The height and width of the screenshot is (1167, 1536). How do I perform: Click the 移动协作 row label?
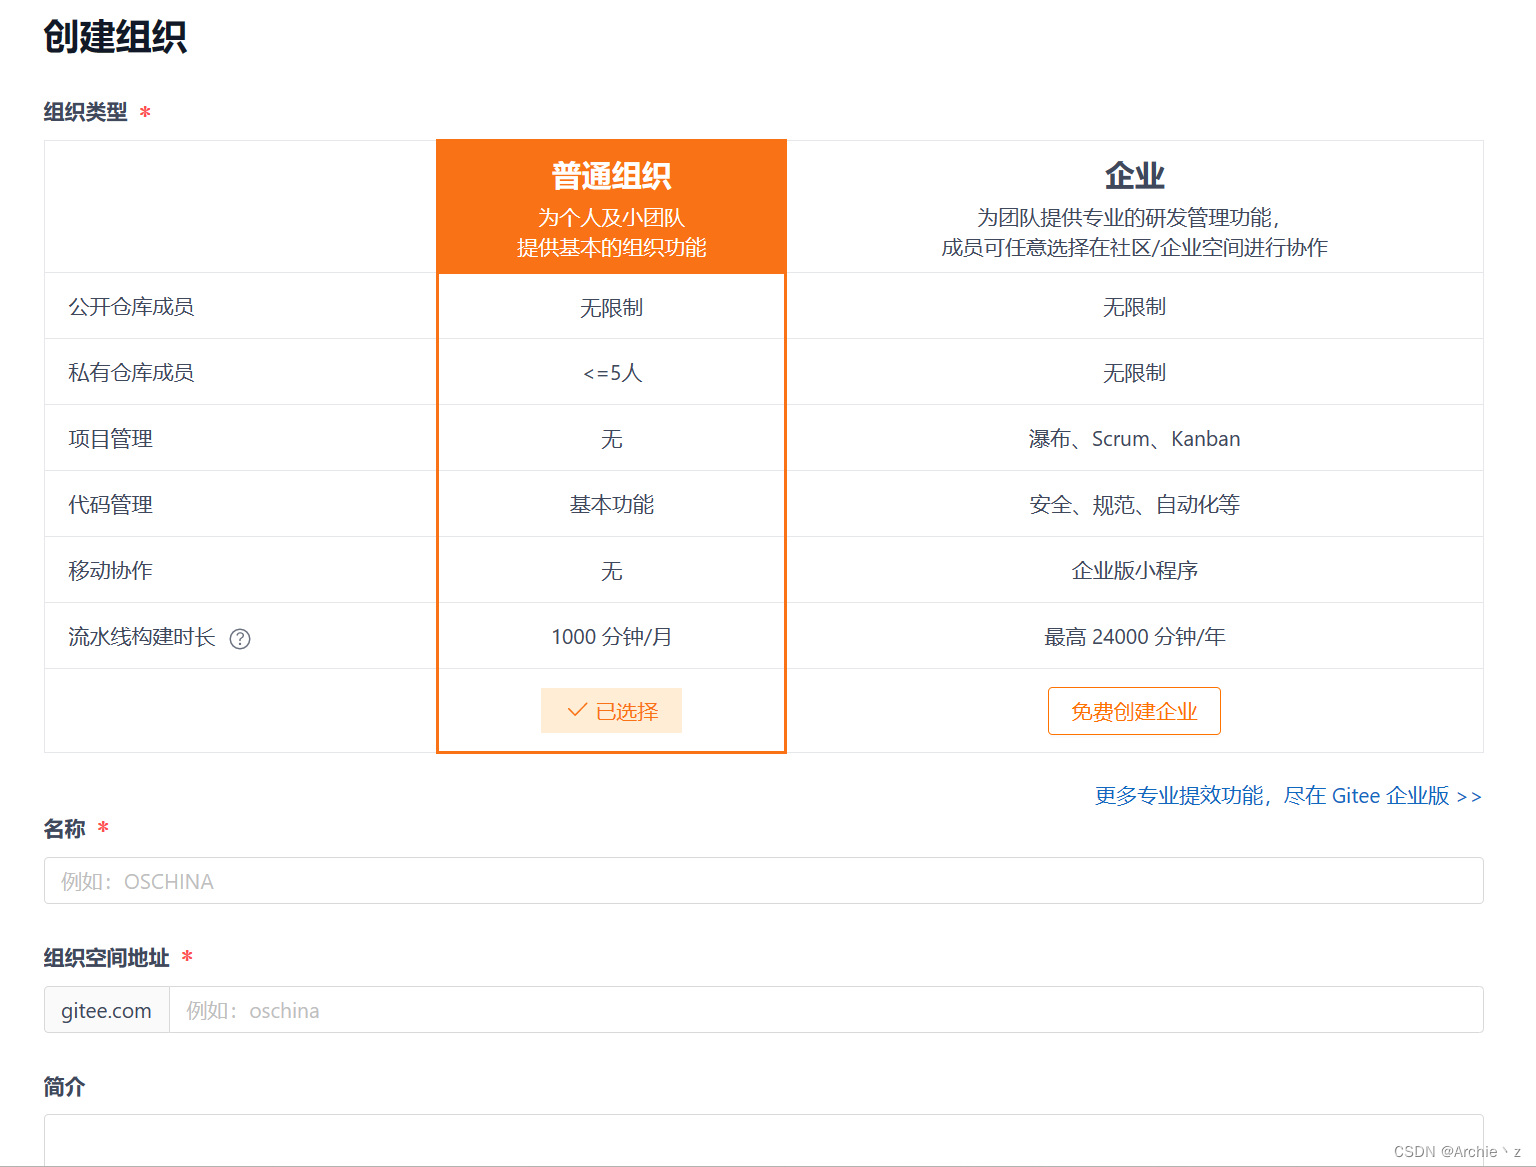click(x=110, y=571)
